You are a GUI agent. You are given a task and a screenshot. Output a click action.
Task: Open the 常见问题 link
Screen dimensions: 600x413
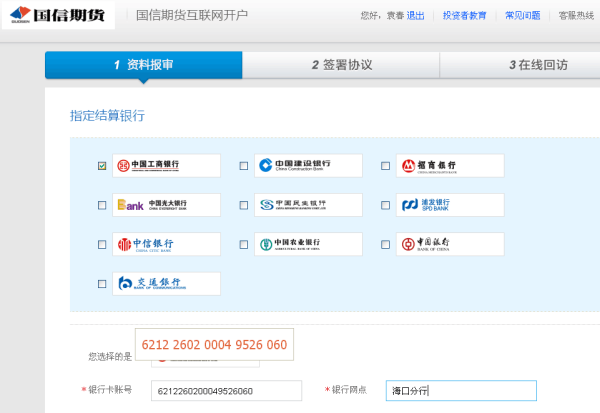pos(522,15)
